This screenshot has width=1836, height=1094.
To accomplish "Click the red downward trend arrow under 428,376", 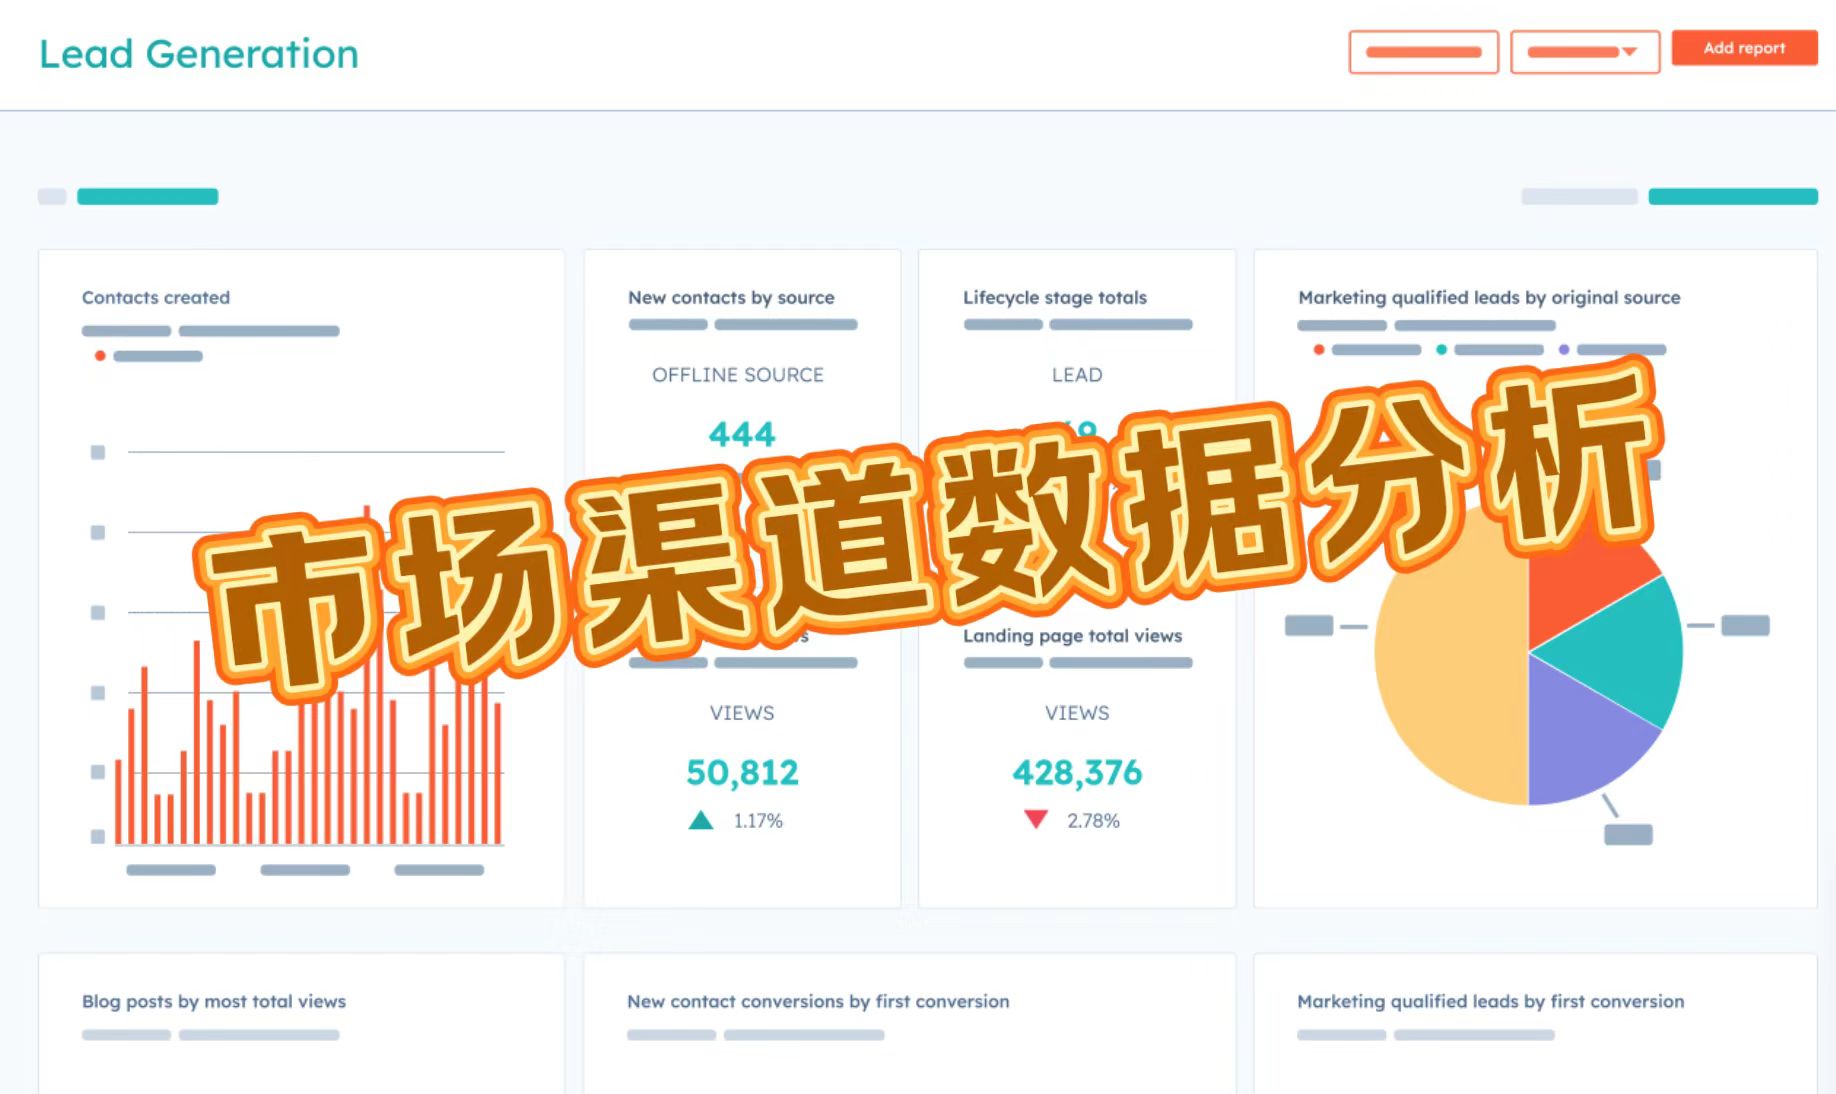I will (1035, 820).
